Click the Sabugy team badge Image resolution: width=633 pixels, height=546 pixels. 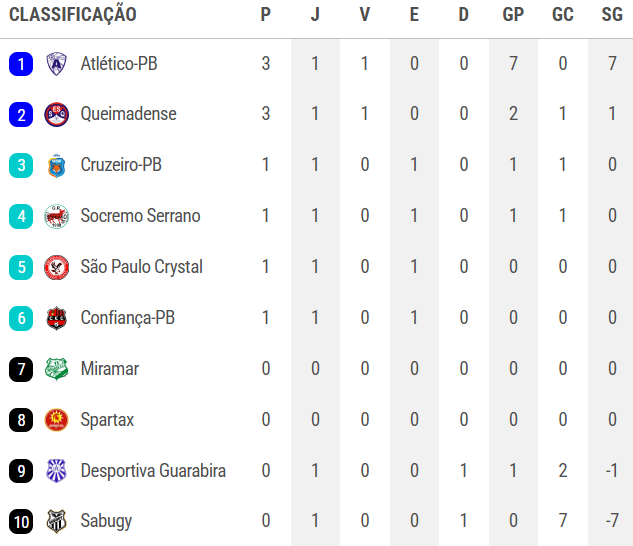coord(56,521)
